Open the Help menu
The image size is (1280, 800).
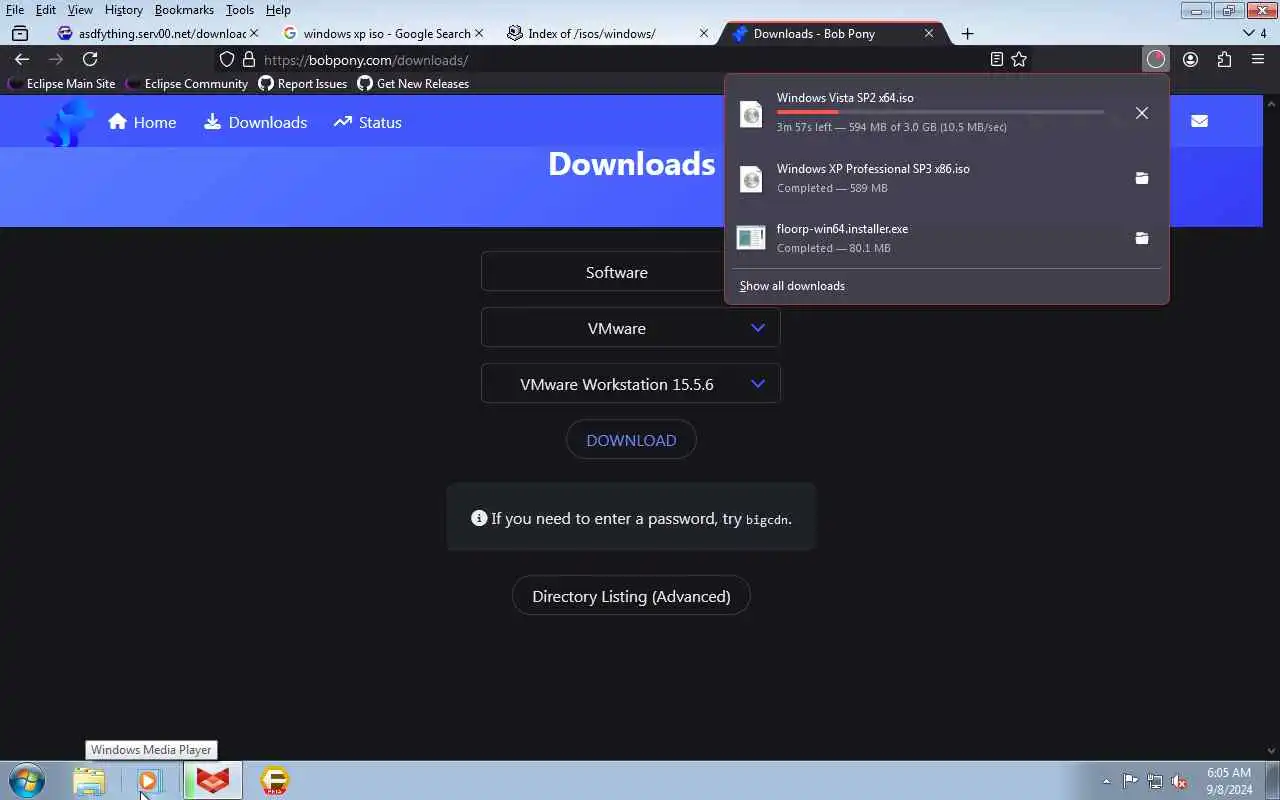(278, 10)
